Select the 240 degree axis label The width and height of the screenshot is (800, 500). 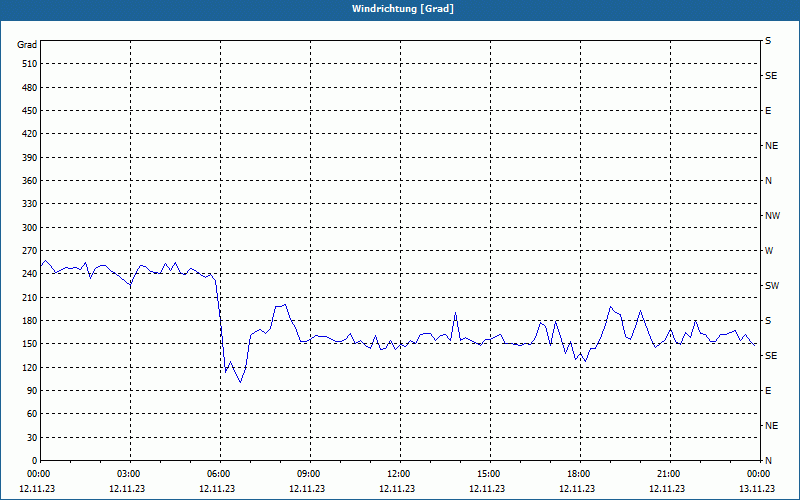pyautogui.click(x=30, y=274)
